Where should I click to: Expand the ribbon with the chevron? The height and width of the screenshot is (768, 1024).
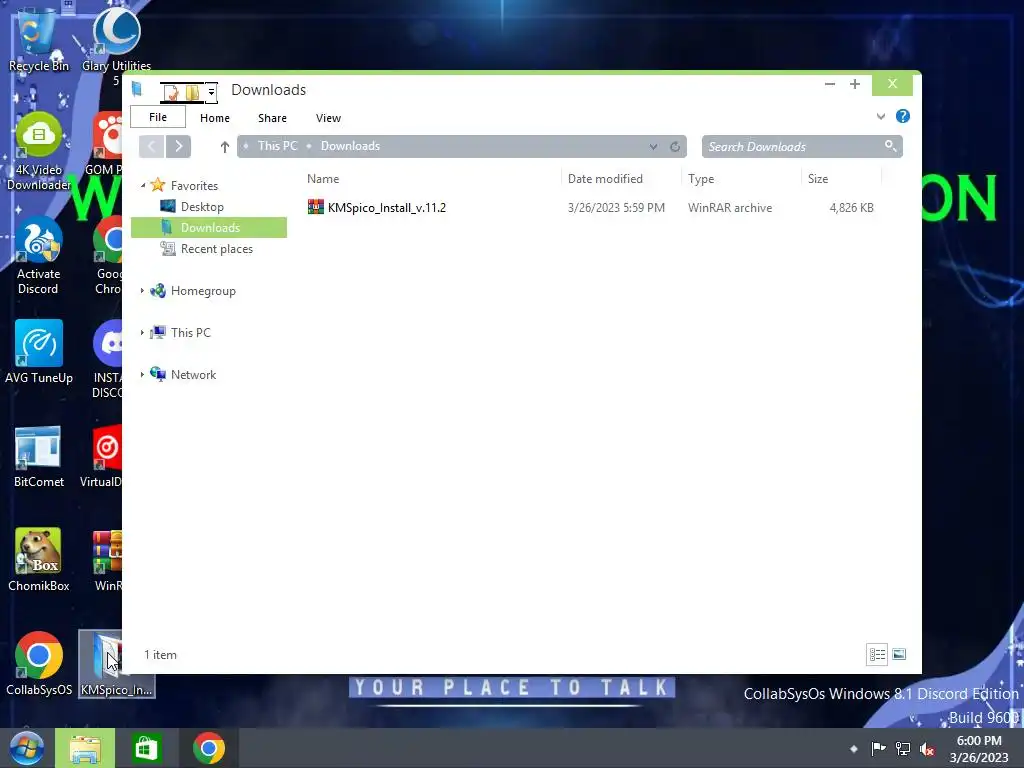click(x=881, y=116)
